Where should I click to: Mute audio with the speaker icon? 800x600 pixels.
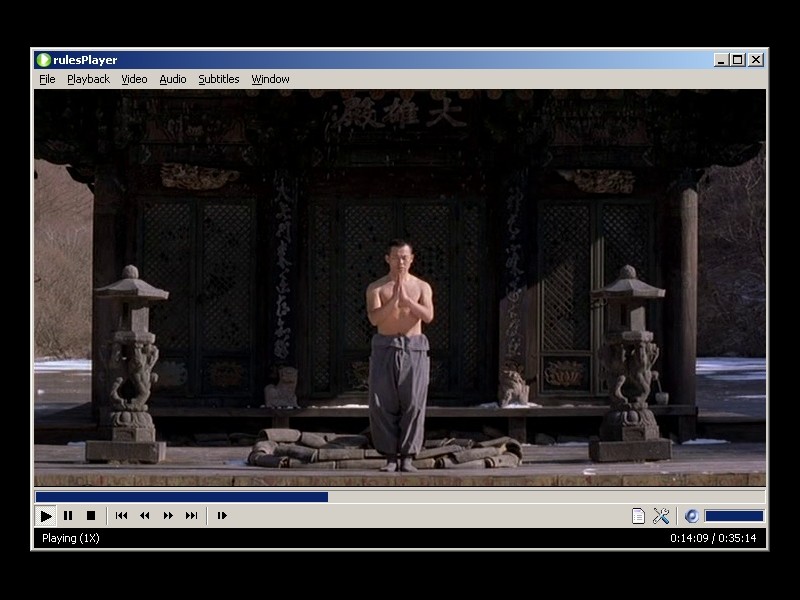(x=691, y=516)
